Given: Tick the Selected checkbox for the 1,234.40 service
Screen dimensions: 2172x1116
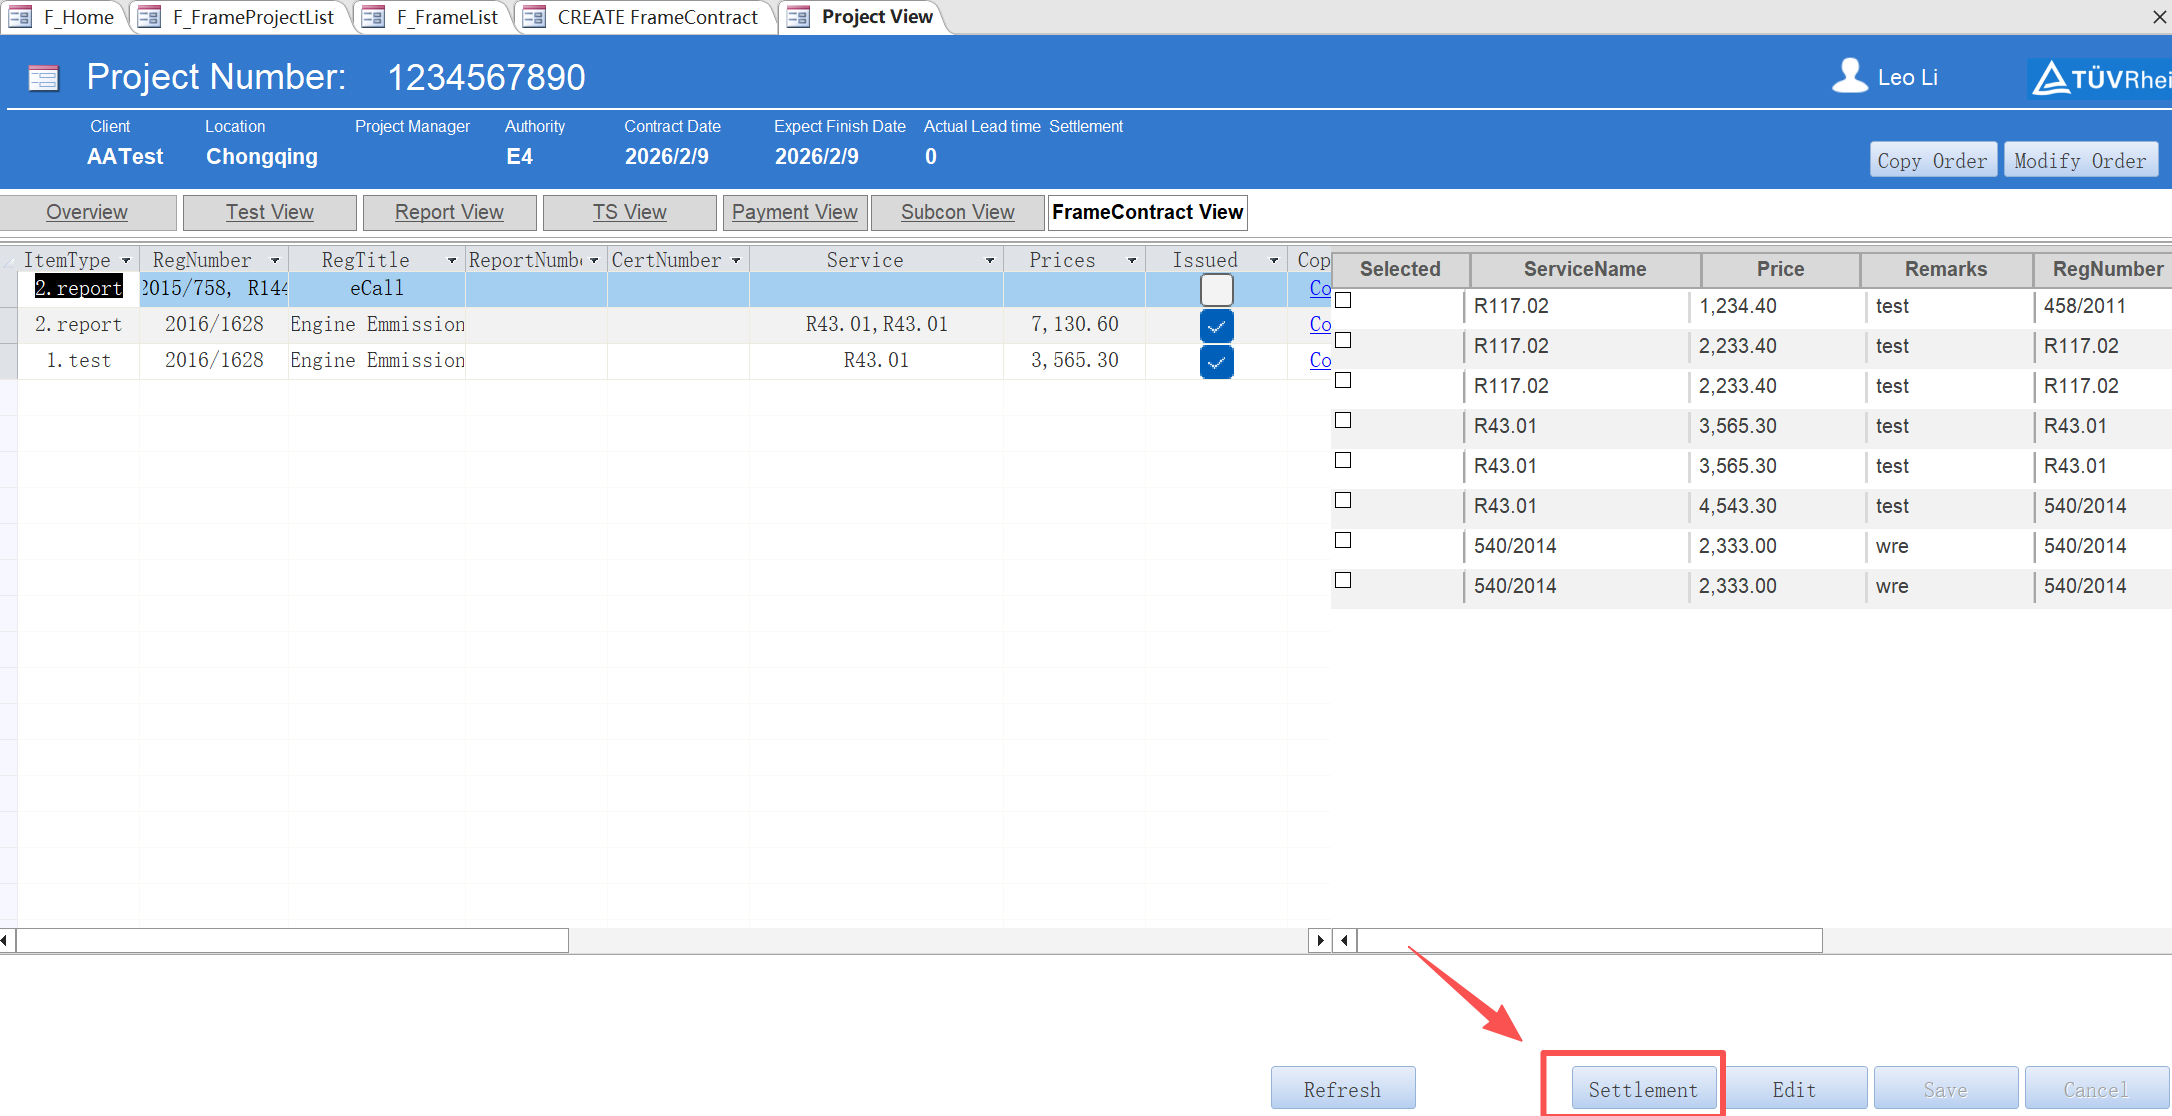Looking at the screenshot, I should 1343,301.
